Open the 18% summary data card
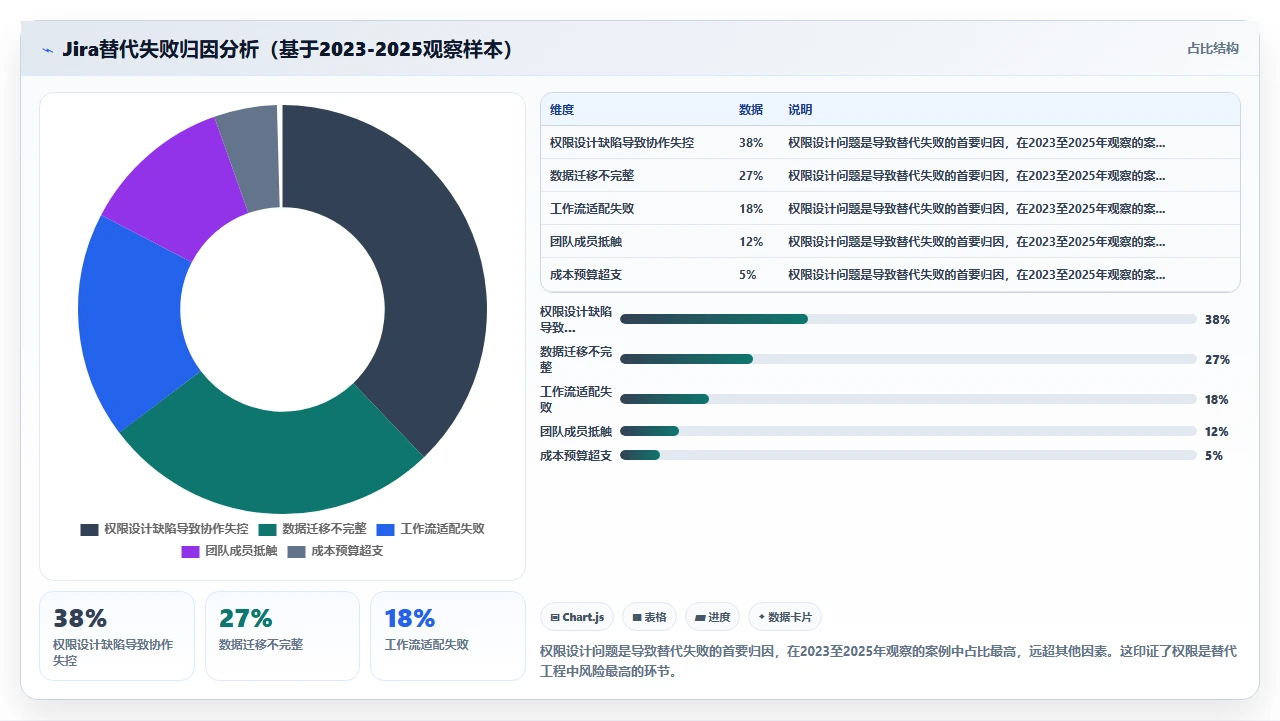 (448, 636)
